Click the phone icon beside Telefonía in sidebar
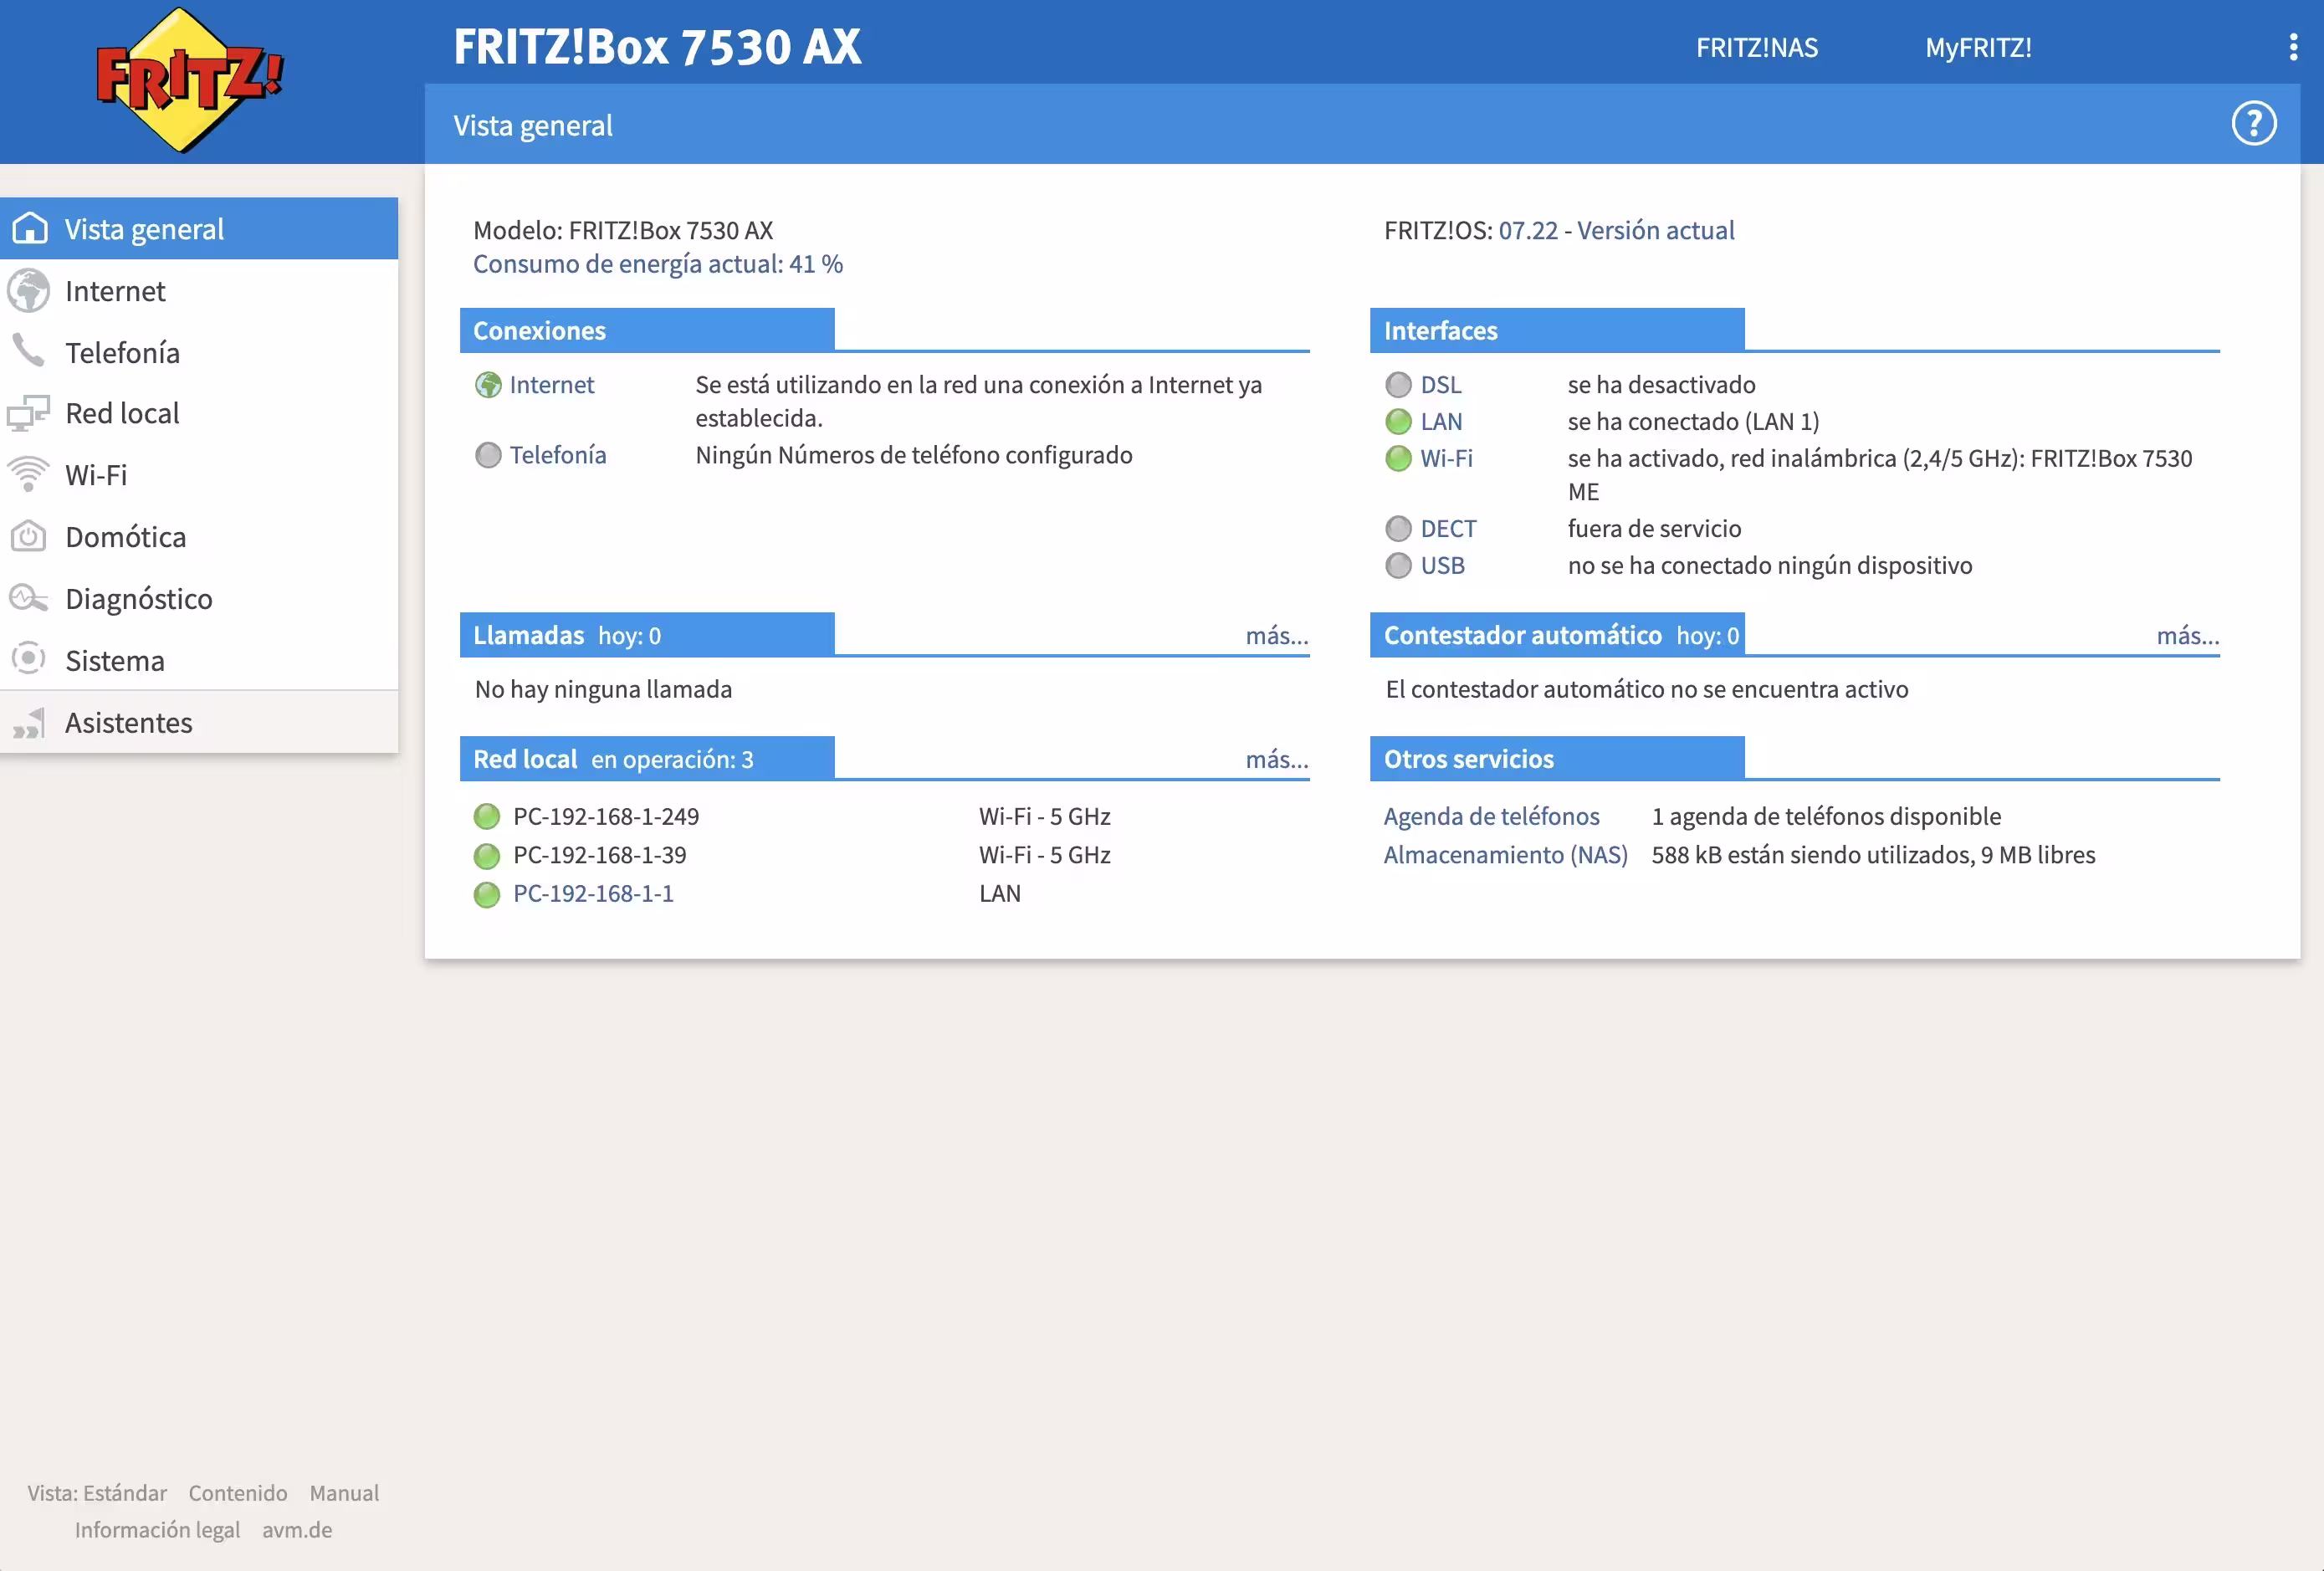 [x=28, y=351]
